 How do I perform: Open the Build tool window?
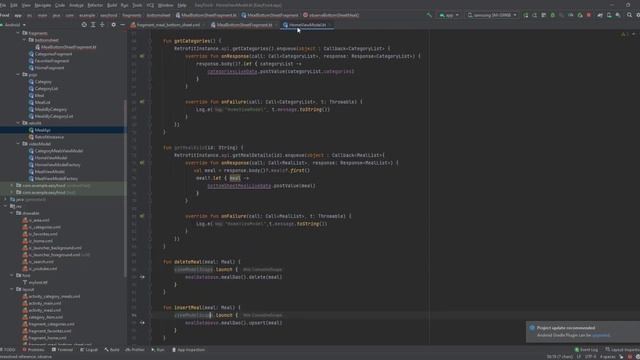[112, 350]
